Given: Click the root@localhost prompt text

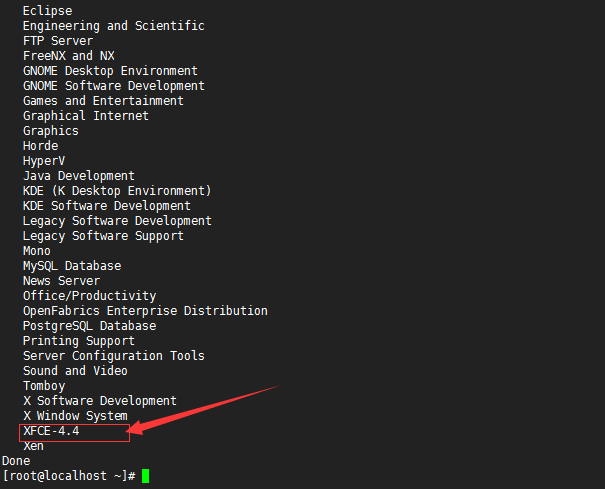Looking at the screenshot, I should coord(69,476).
